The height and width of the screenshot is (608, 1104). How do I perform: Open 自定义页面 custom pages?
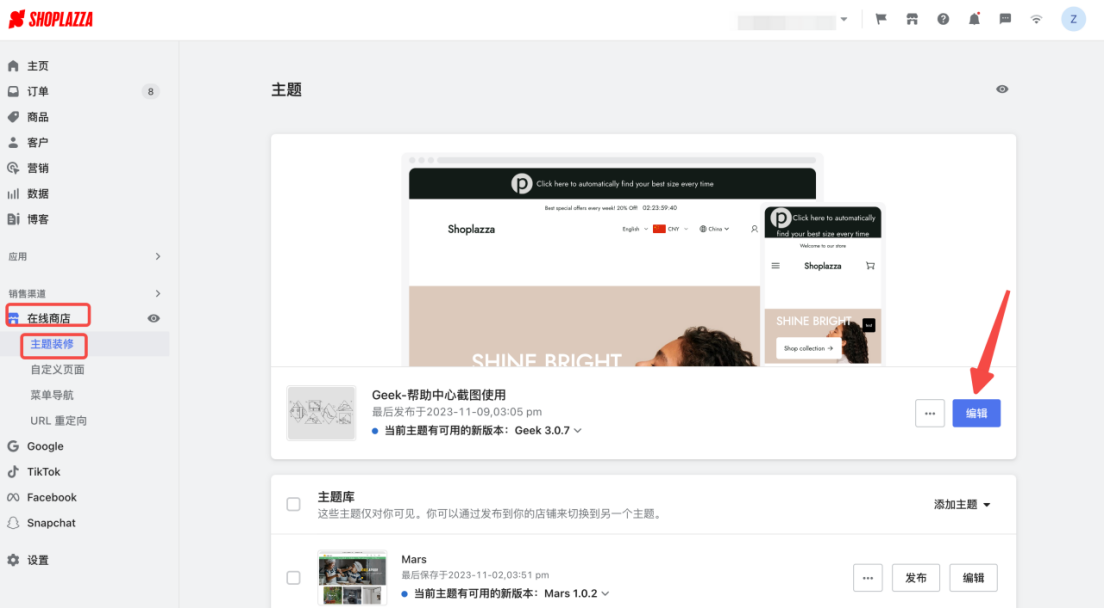point(57,369)
